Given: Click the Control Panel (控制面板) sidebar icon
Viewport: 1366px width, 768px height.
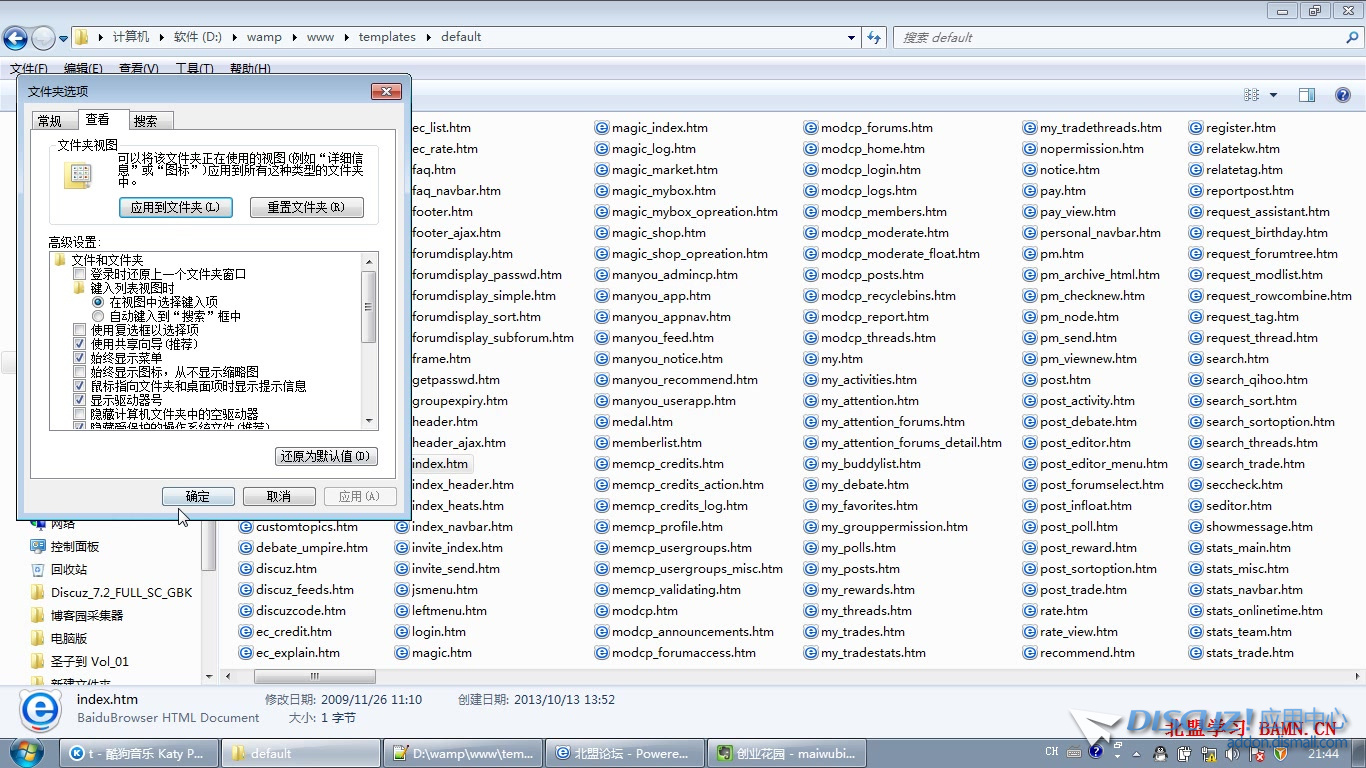Looking at the screenshot, I should (x=38, y=546).
